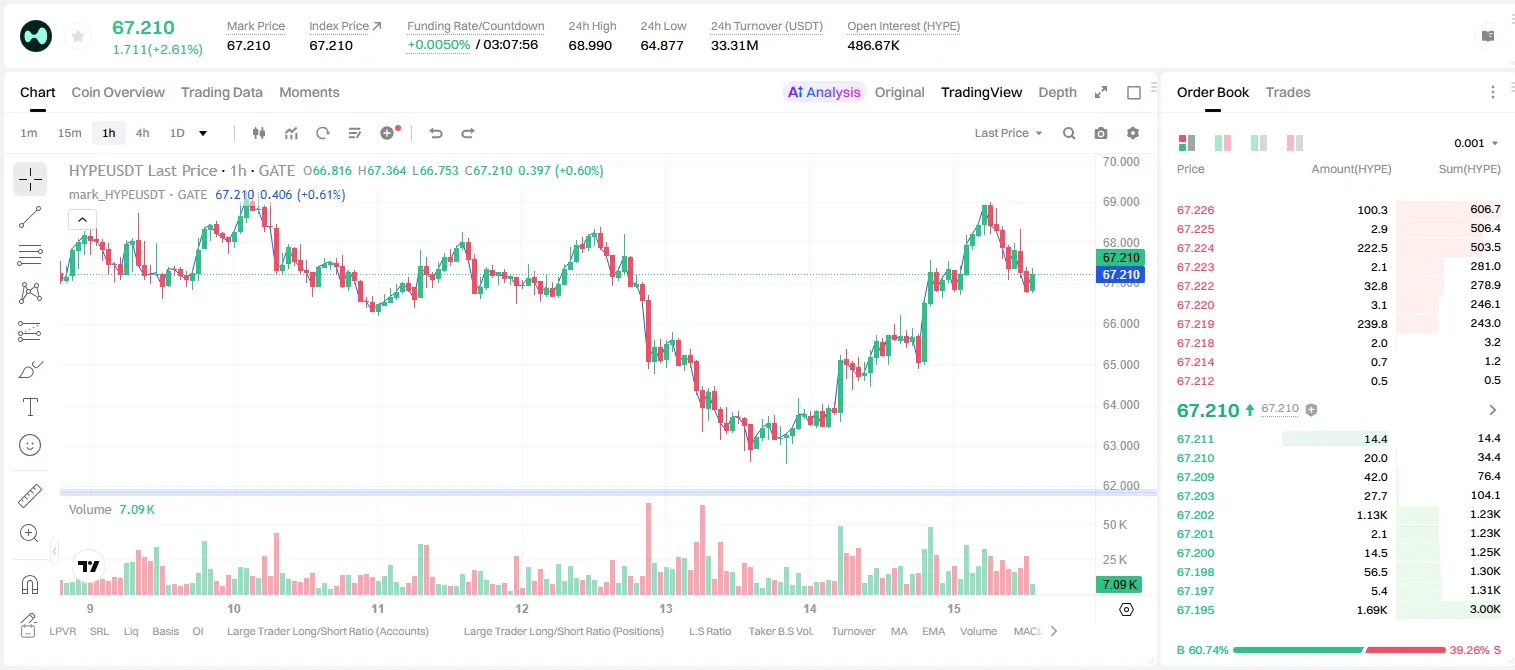Screen dimensions: 1515x670
Task: Open the emoji sticker tool
Action: (x=30, y=445)
